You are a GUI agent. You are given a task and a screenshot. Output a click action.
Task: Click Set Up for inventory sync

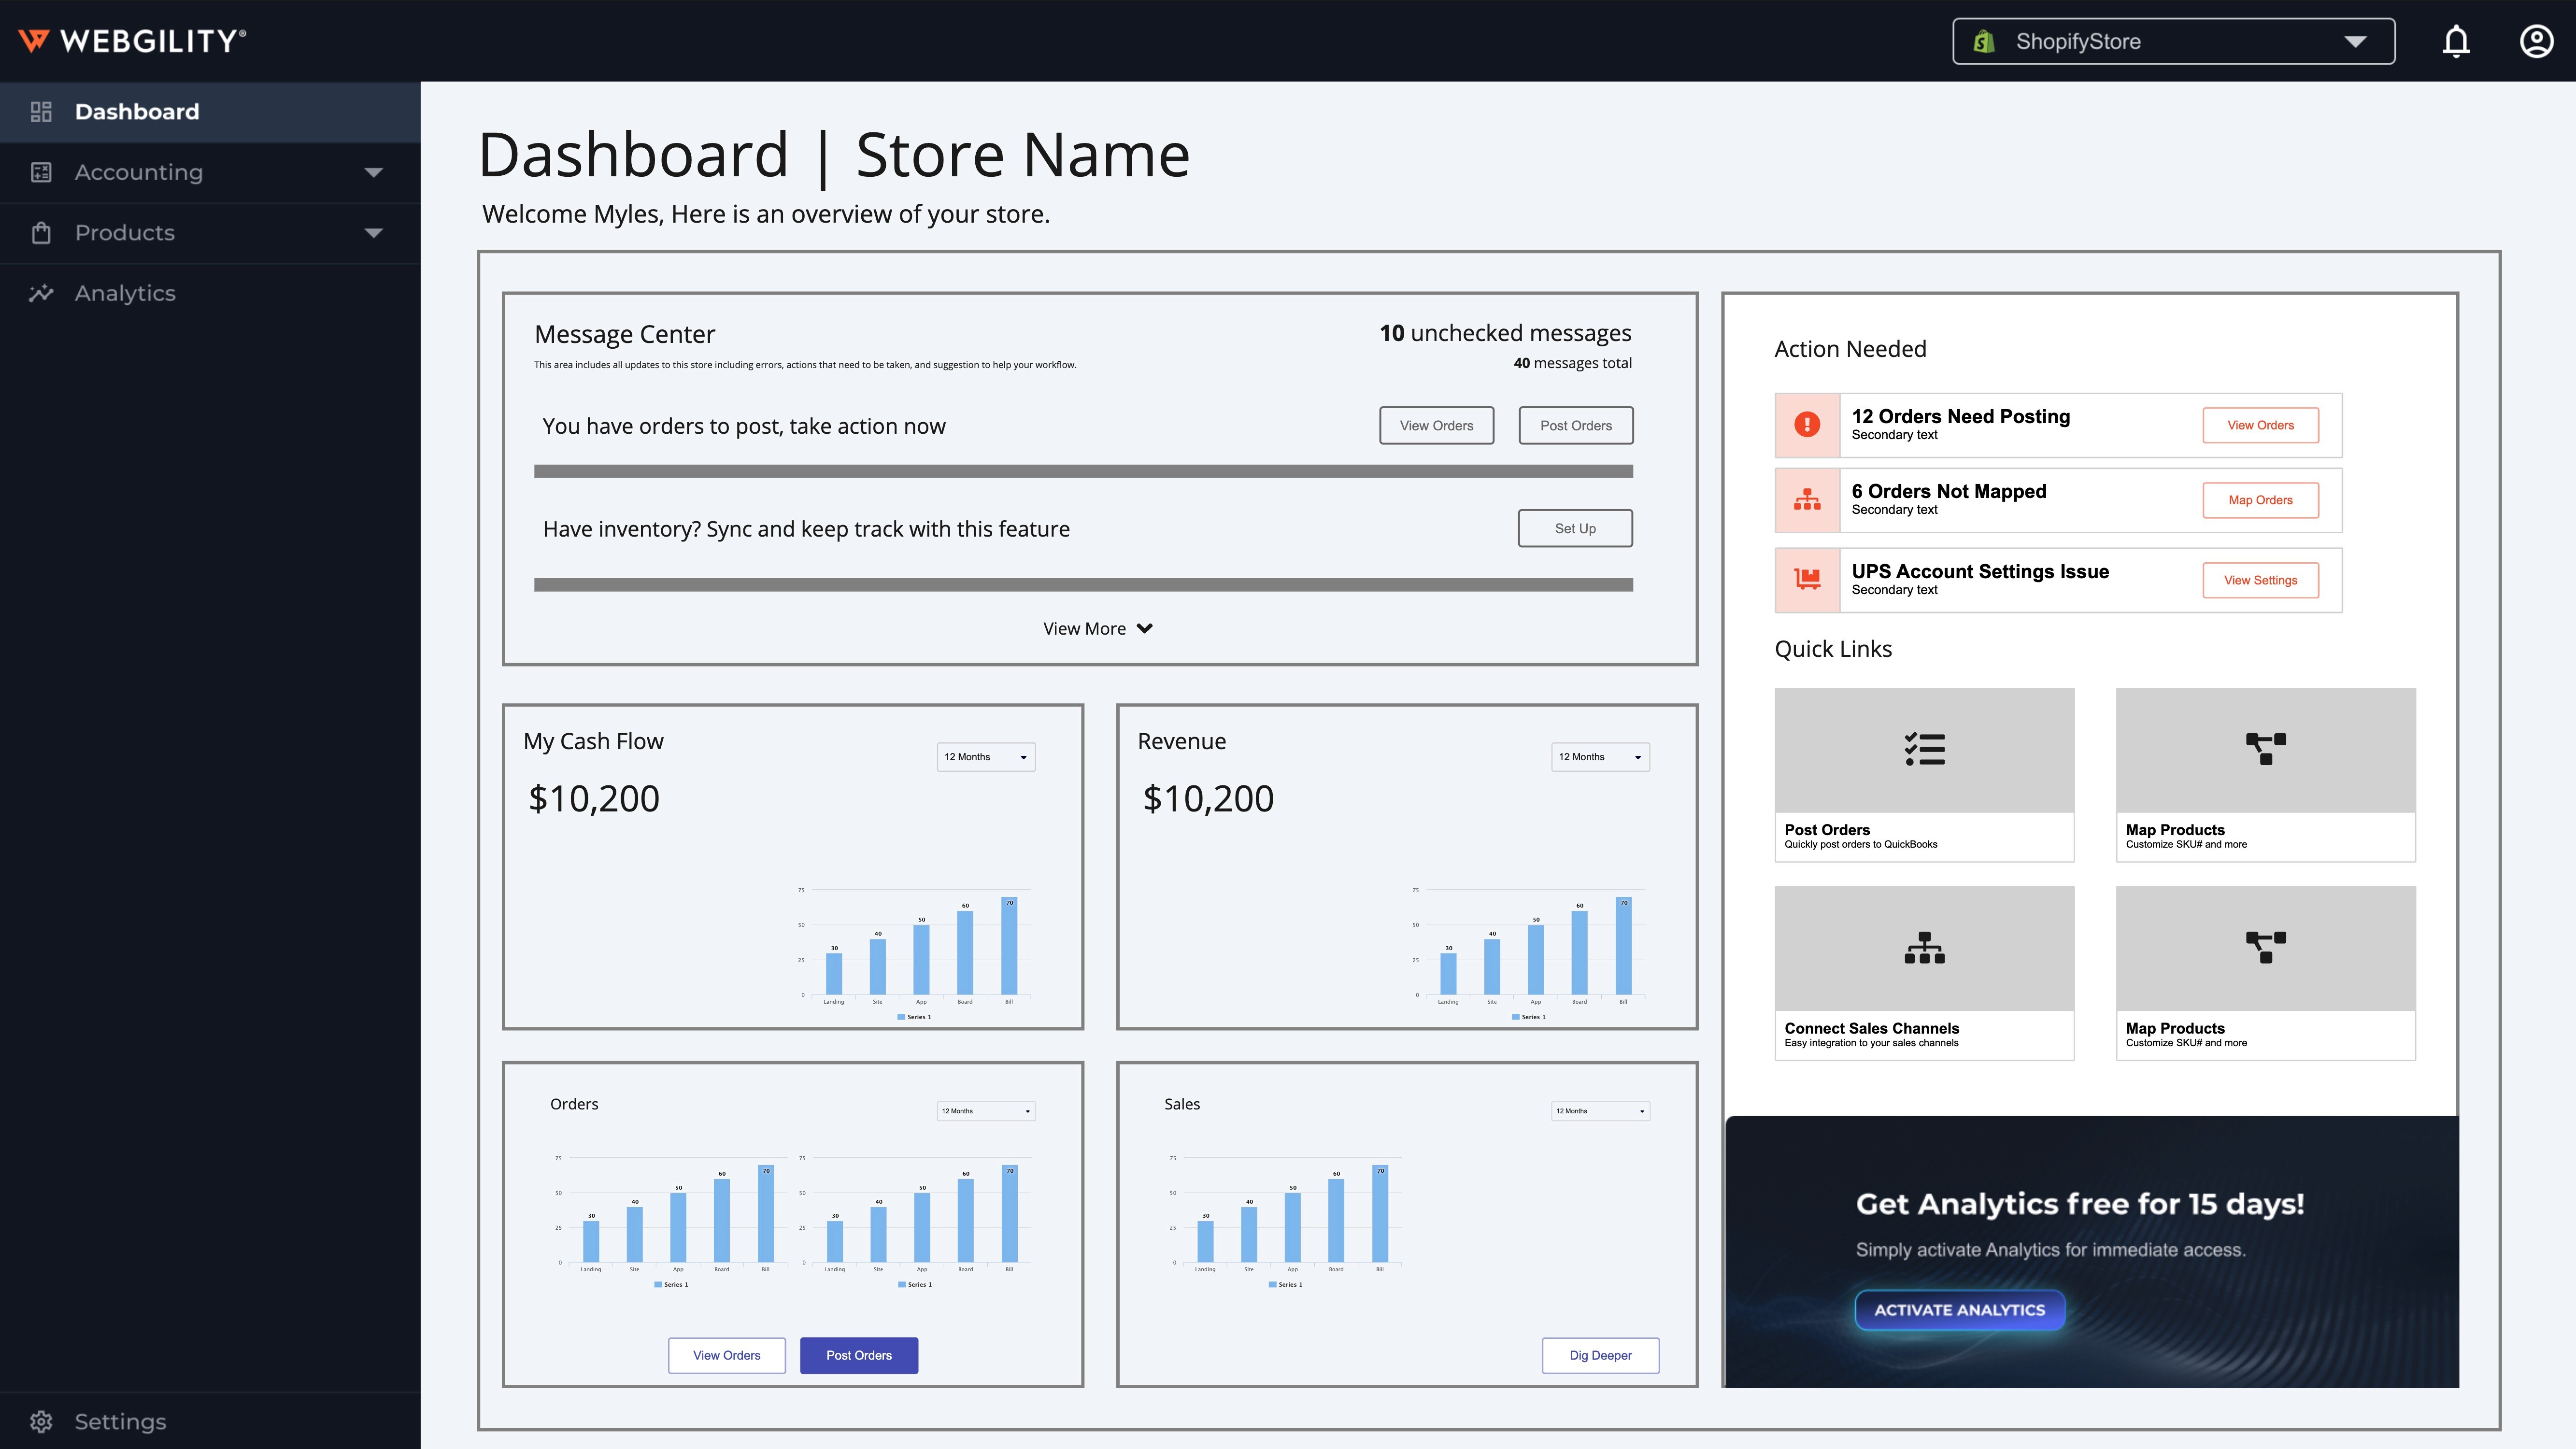(1575, 528)
